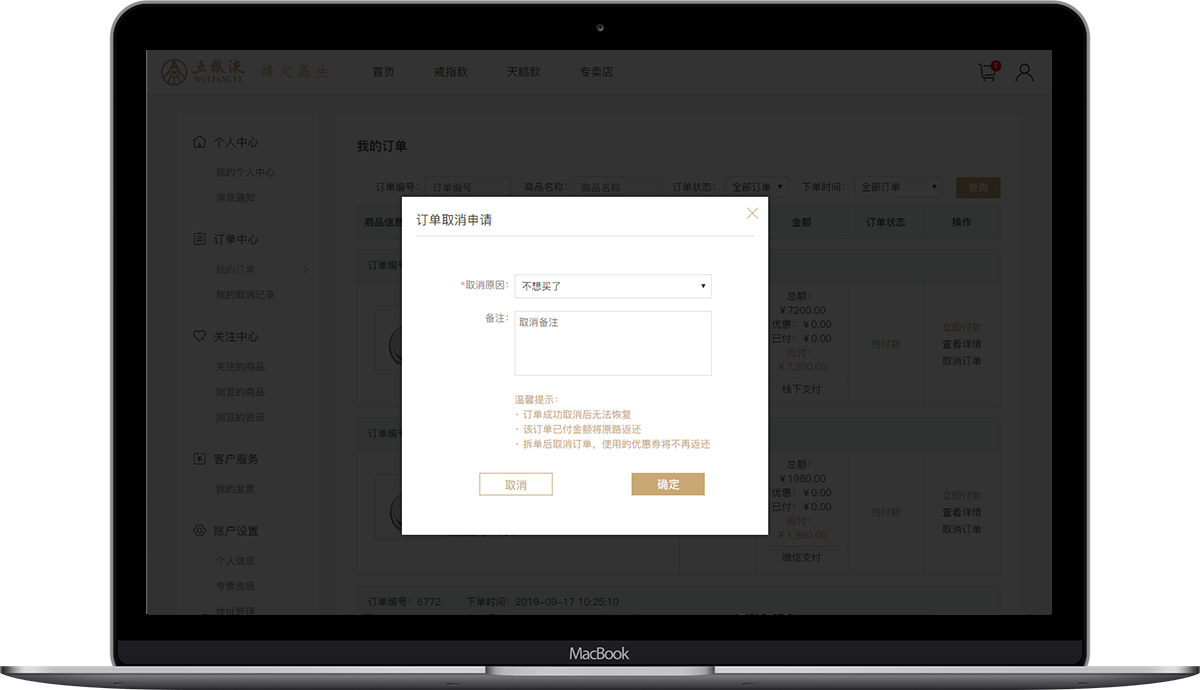Click the 取消 button in dialog
The width and height of the screenshot is (1200, 690).
tap(516, 484)
